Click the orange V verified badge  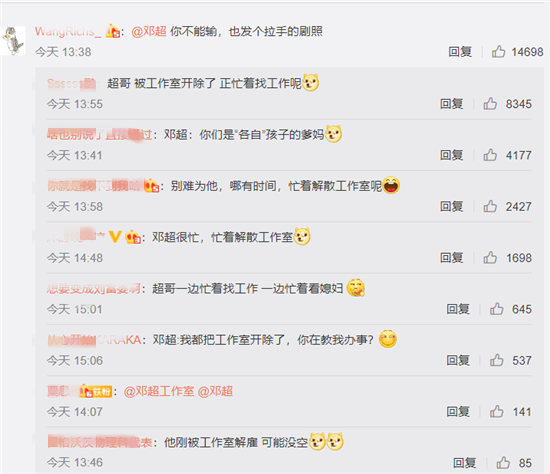tap(115, 237)
